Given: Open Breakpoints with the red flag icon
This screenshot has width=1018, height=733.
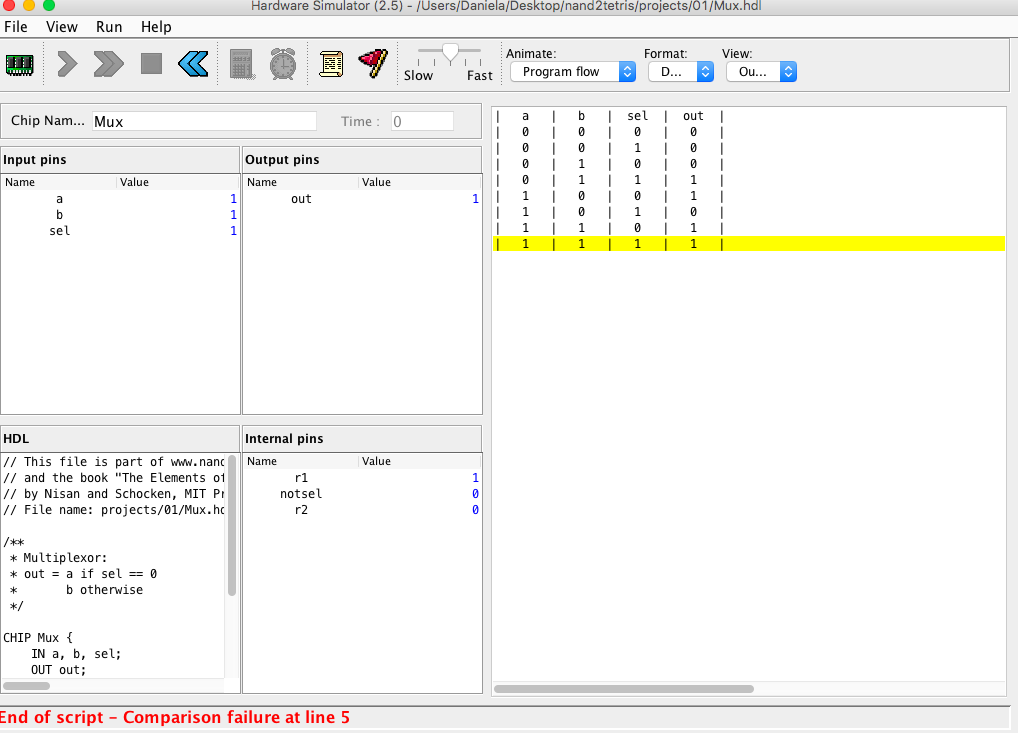Looking at the screenshot, I should [x=372, y=64].
